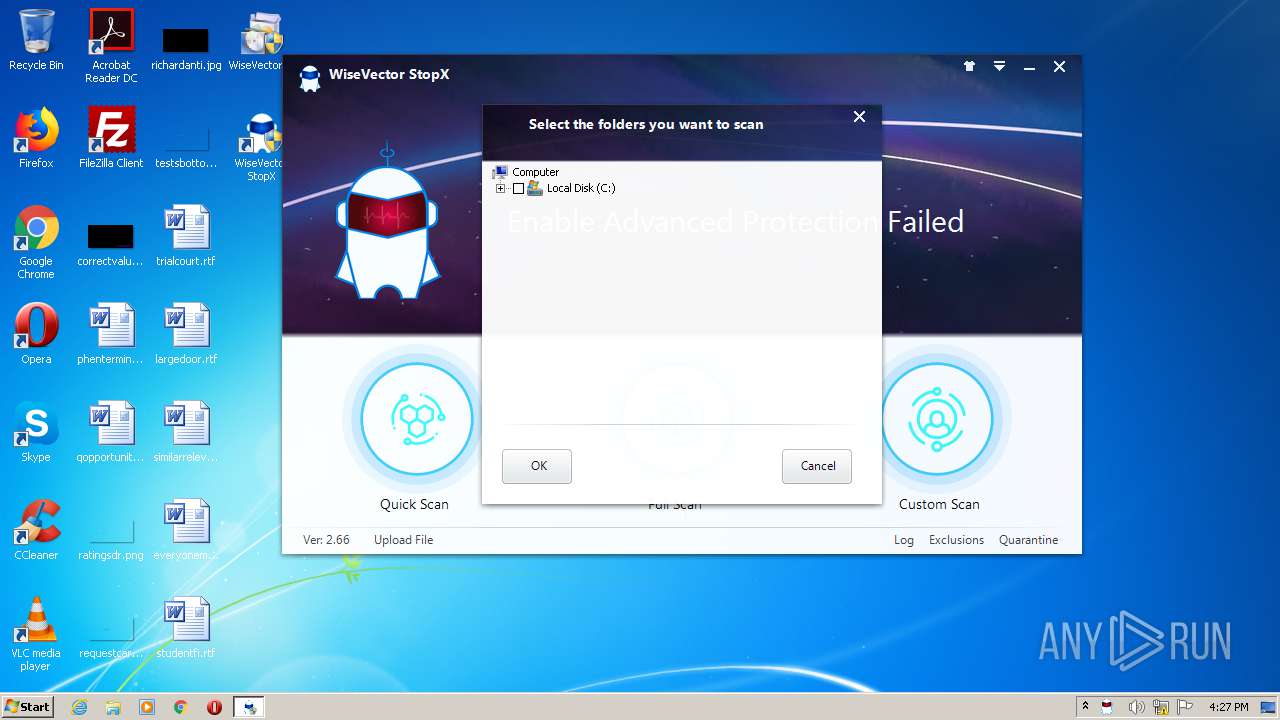
Task: Open the Quarantine link
Action: pyautogui.click(x=1028, y=540)
